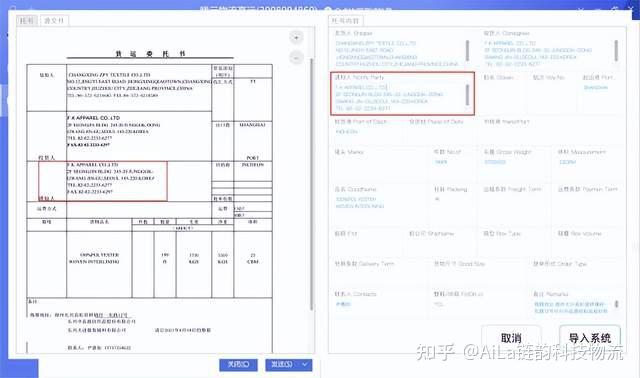The image size is (640, 378).
Task: Click the Goods name field
Action: coord(380,203)
